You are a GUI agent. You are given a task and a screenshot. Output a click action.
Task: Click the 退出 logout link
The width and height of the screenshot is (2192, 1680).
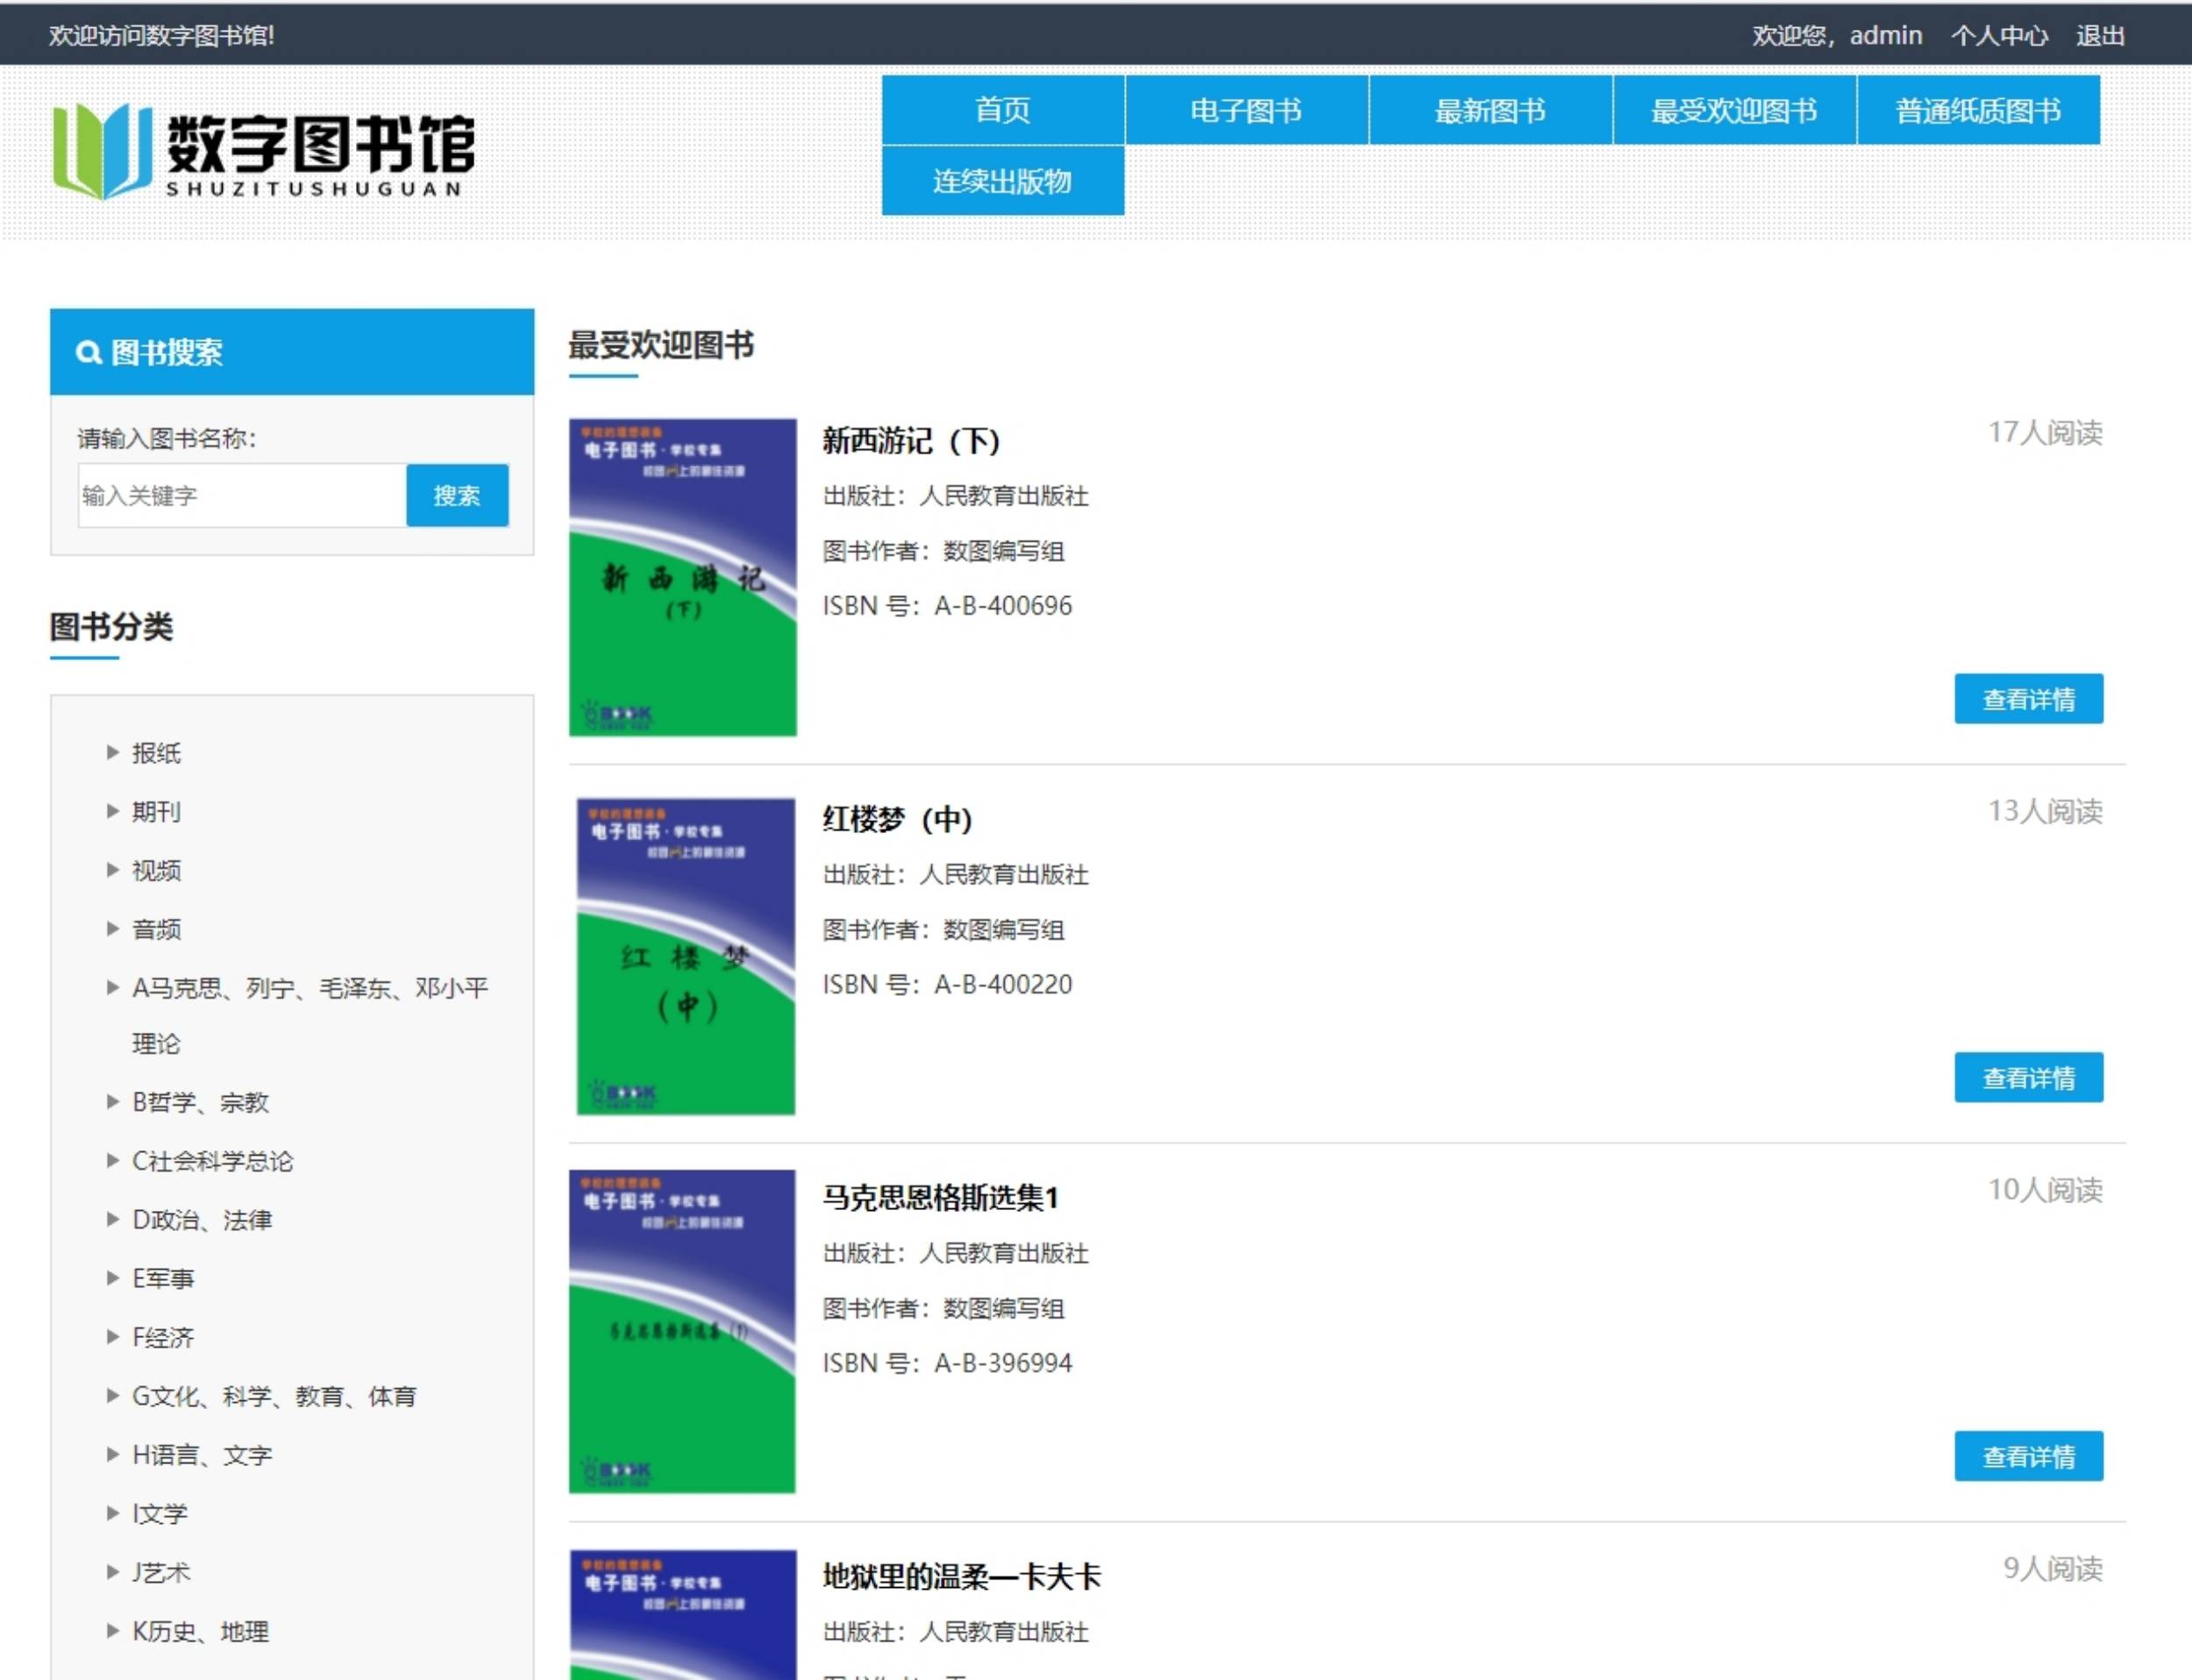2099,36
